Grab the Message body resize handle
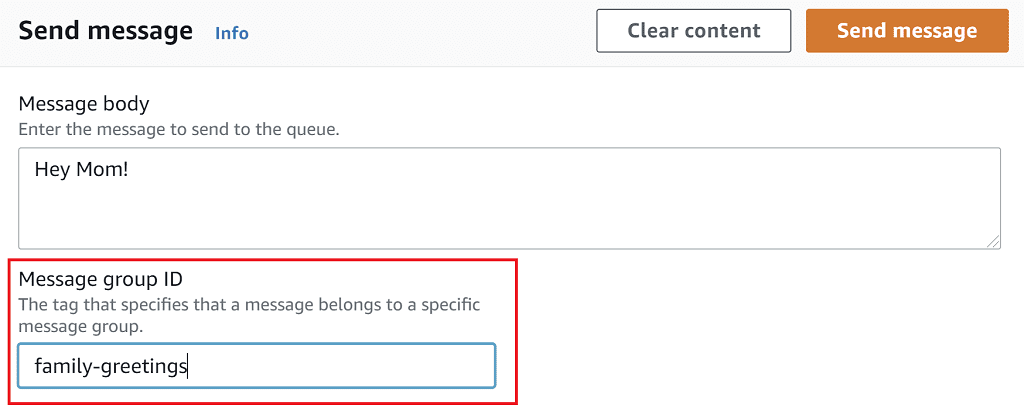This screenshot has height=408, width=1024. tap(992, 240)
